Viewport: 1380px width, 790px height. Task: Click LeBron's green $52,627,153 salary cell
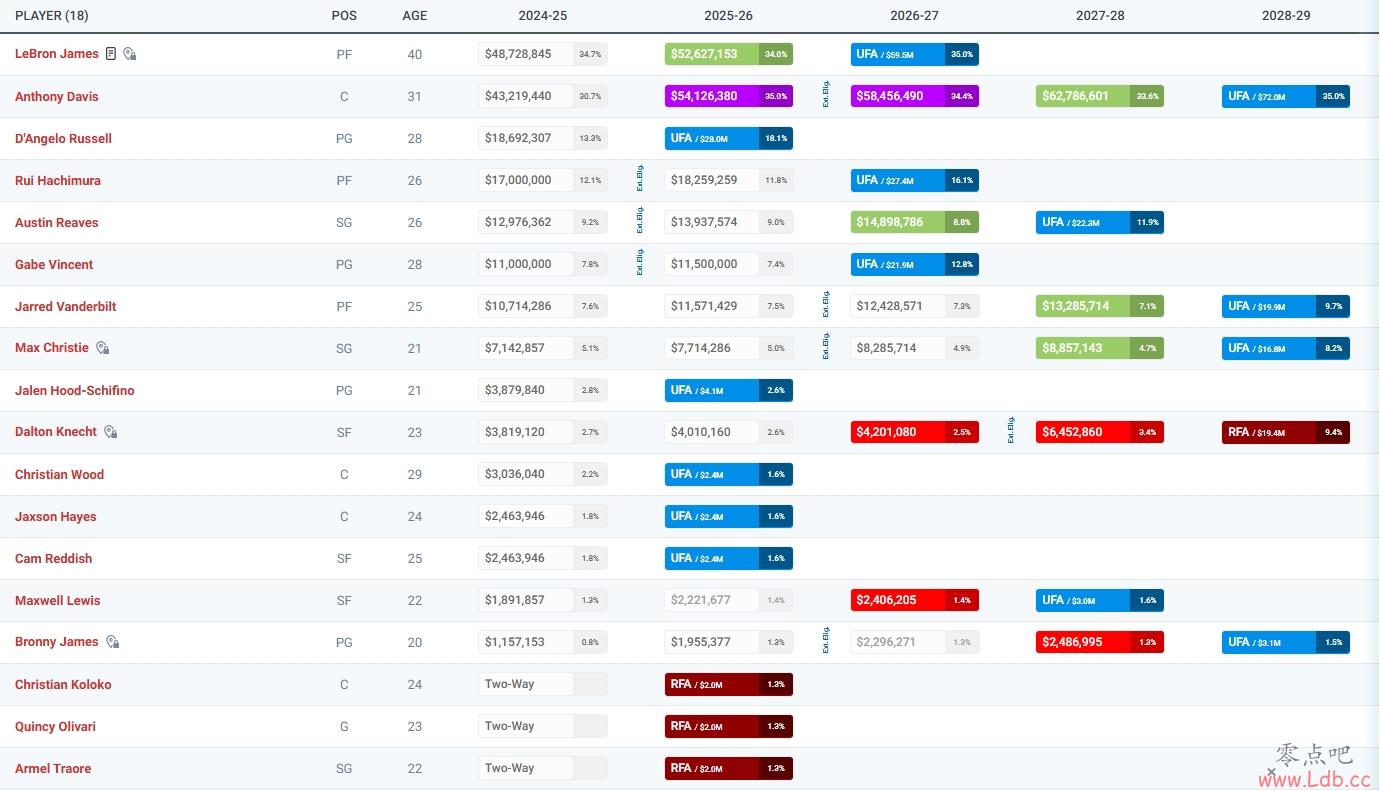pos(729,54)
